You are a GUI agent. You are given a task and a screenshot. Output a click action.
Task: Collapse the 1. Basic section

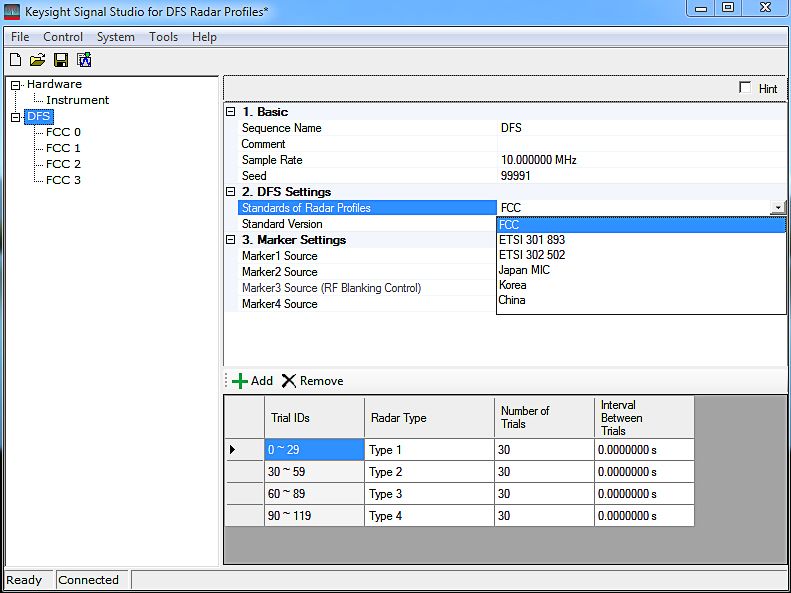pos(231,112)
